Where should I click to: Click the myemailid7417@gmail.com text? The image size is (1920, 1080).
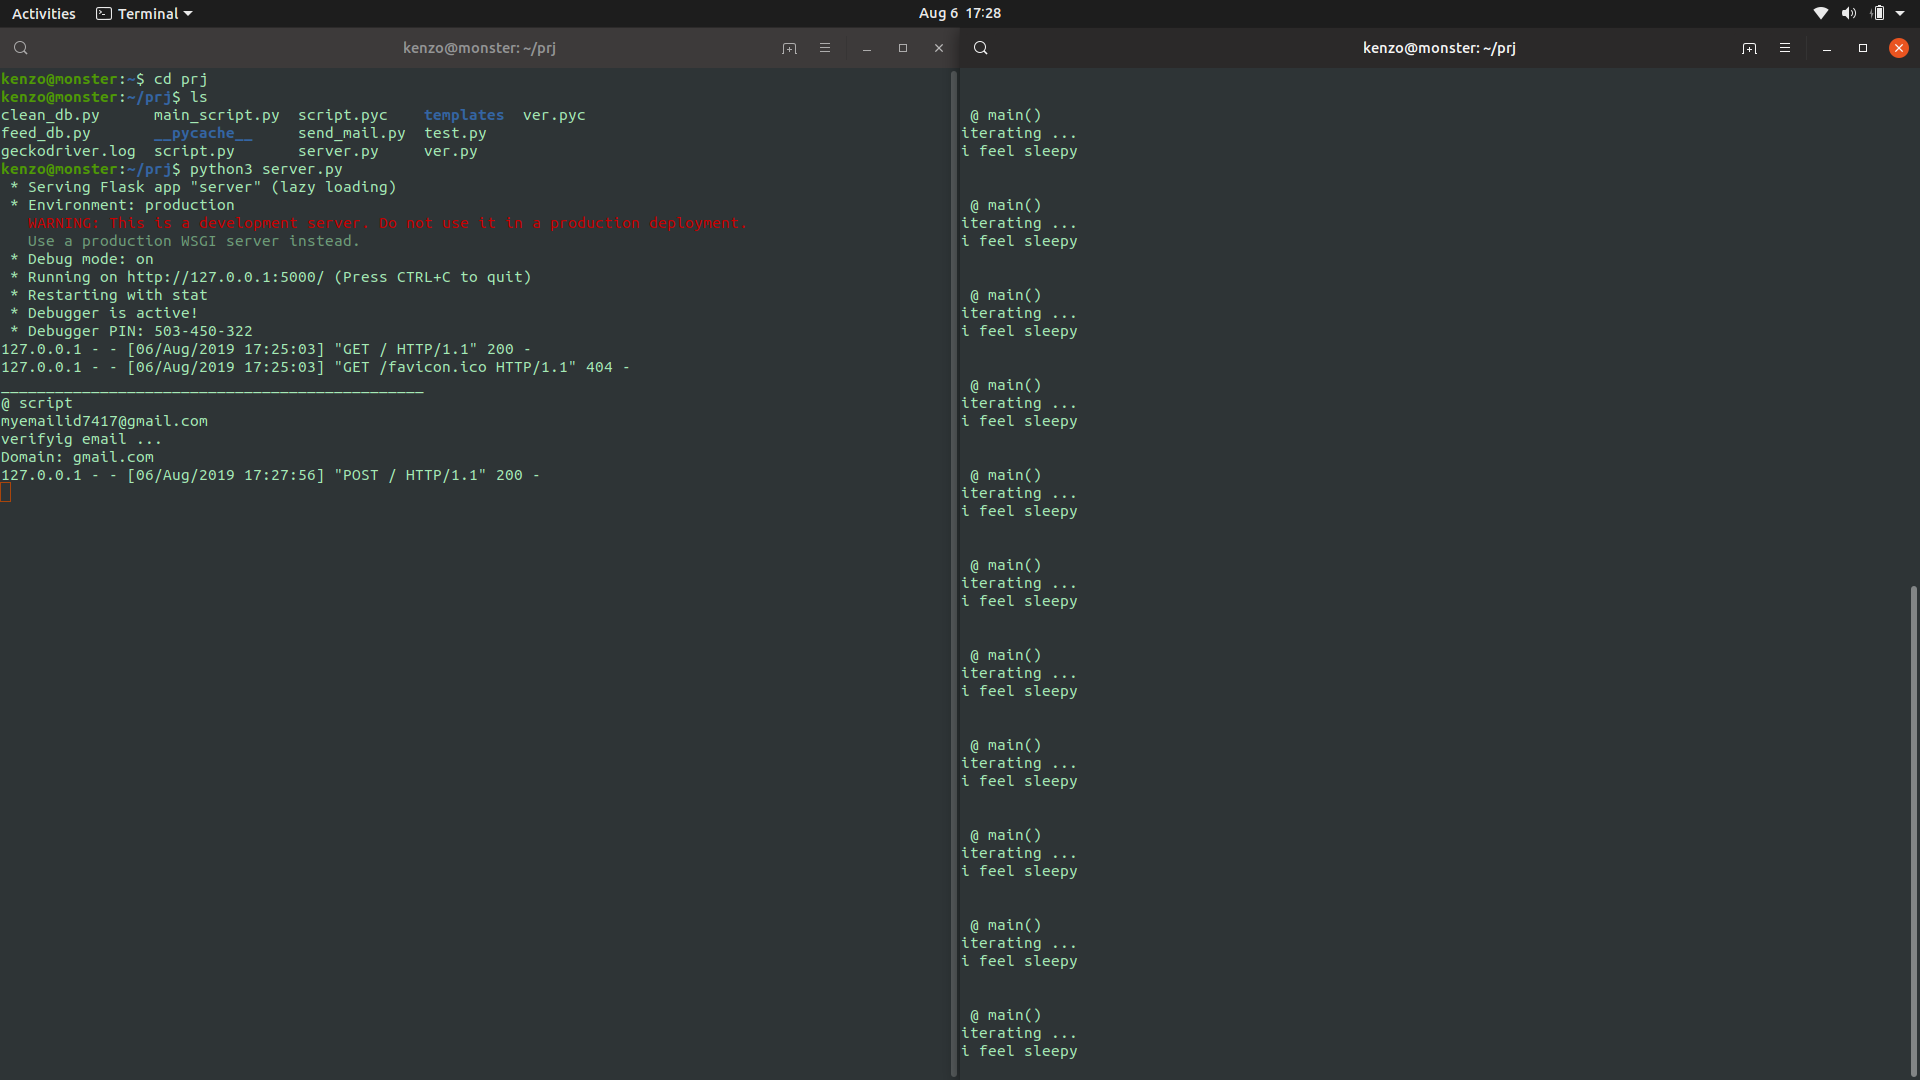(104, 421)
